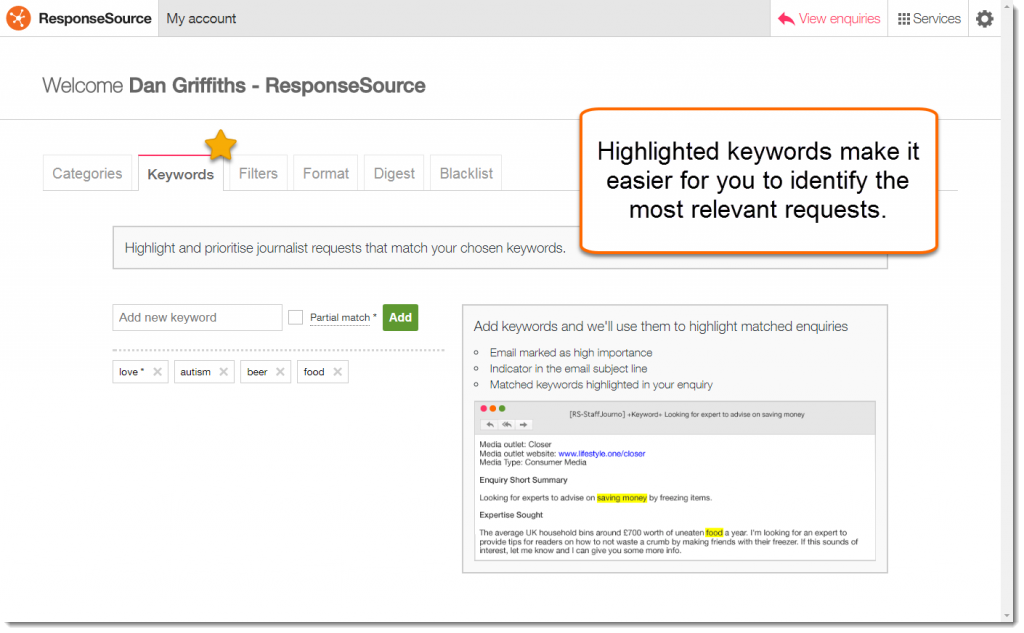Click the View enquiries arrow icon
The height and width of the screenshot is (633, 1024).
(787, 17)
